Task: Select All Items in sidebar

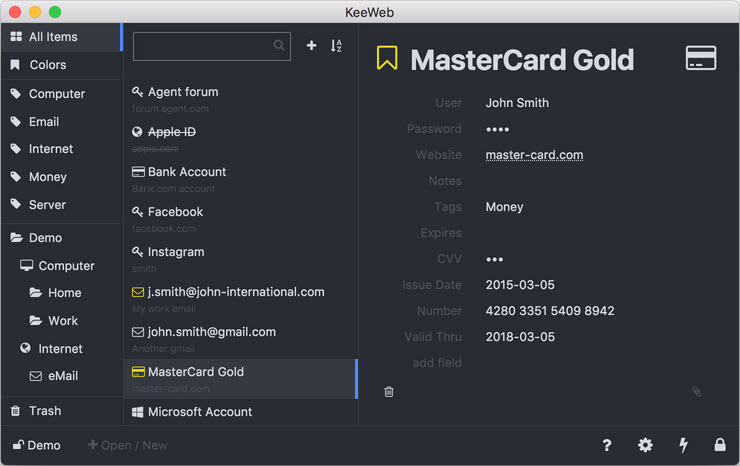Action: tap(61, 37)
